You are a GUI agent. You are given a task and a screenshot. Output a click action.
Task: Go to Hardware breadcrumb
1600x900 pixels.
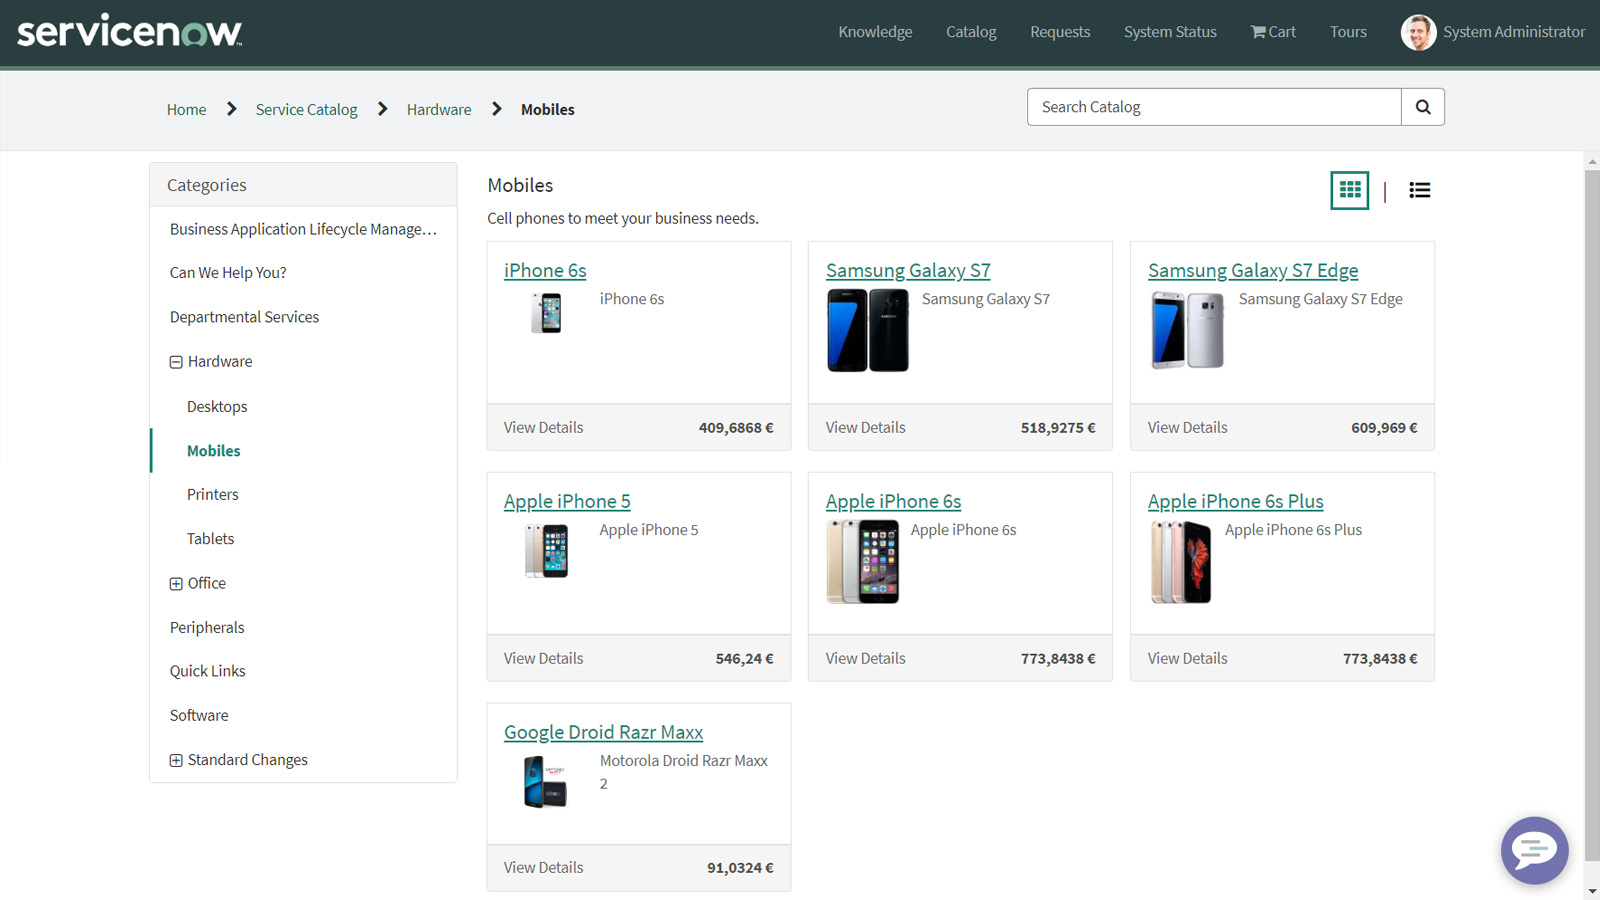point(439,110)
